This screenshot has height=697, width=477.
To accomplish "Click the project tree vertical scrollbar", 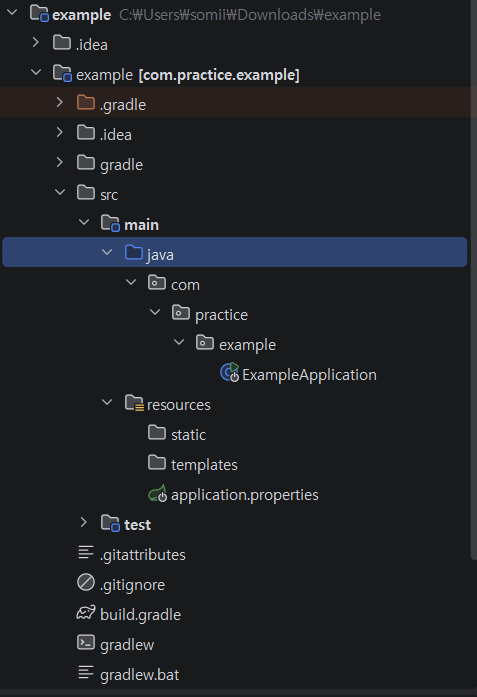I will 473,278.
